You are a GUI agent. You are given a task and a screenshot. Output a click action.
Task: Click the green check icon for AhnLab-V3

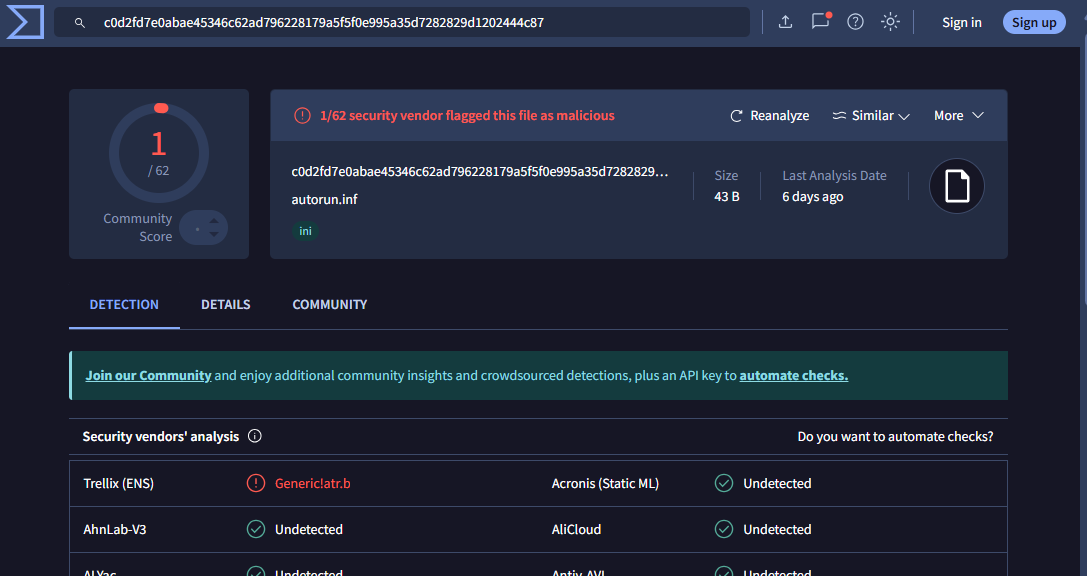pyautogui.click(x=256, y=530)
